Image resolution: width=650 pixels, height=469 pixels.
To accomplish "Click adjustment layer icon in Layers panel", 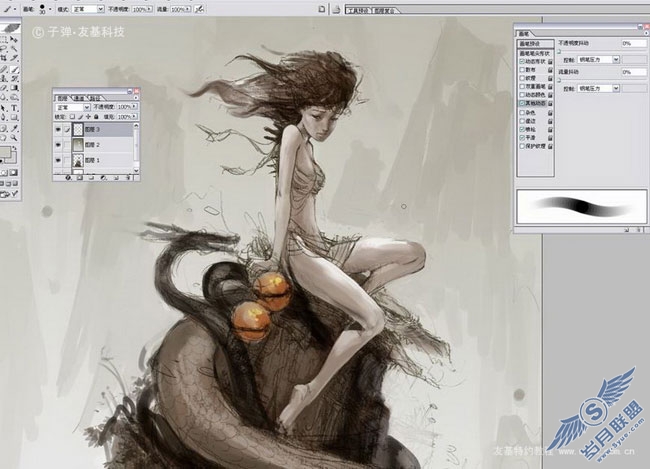I will coord(103,178).
